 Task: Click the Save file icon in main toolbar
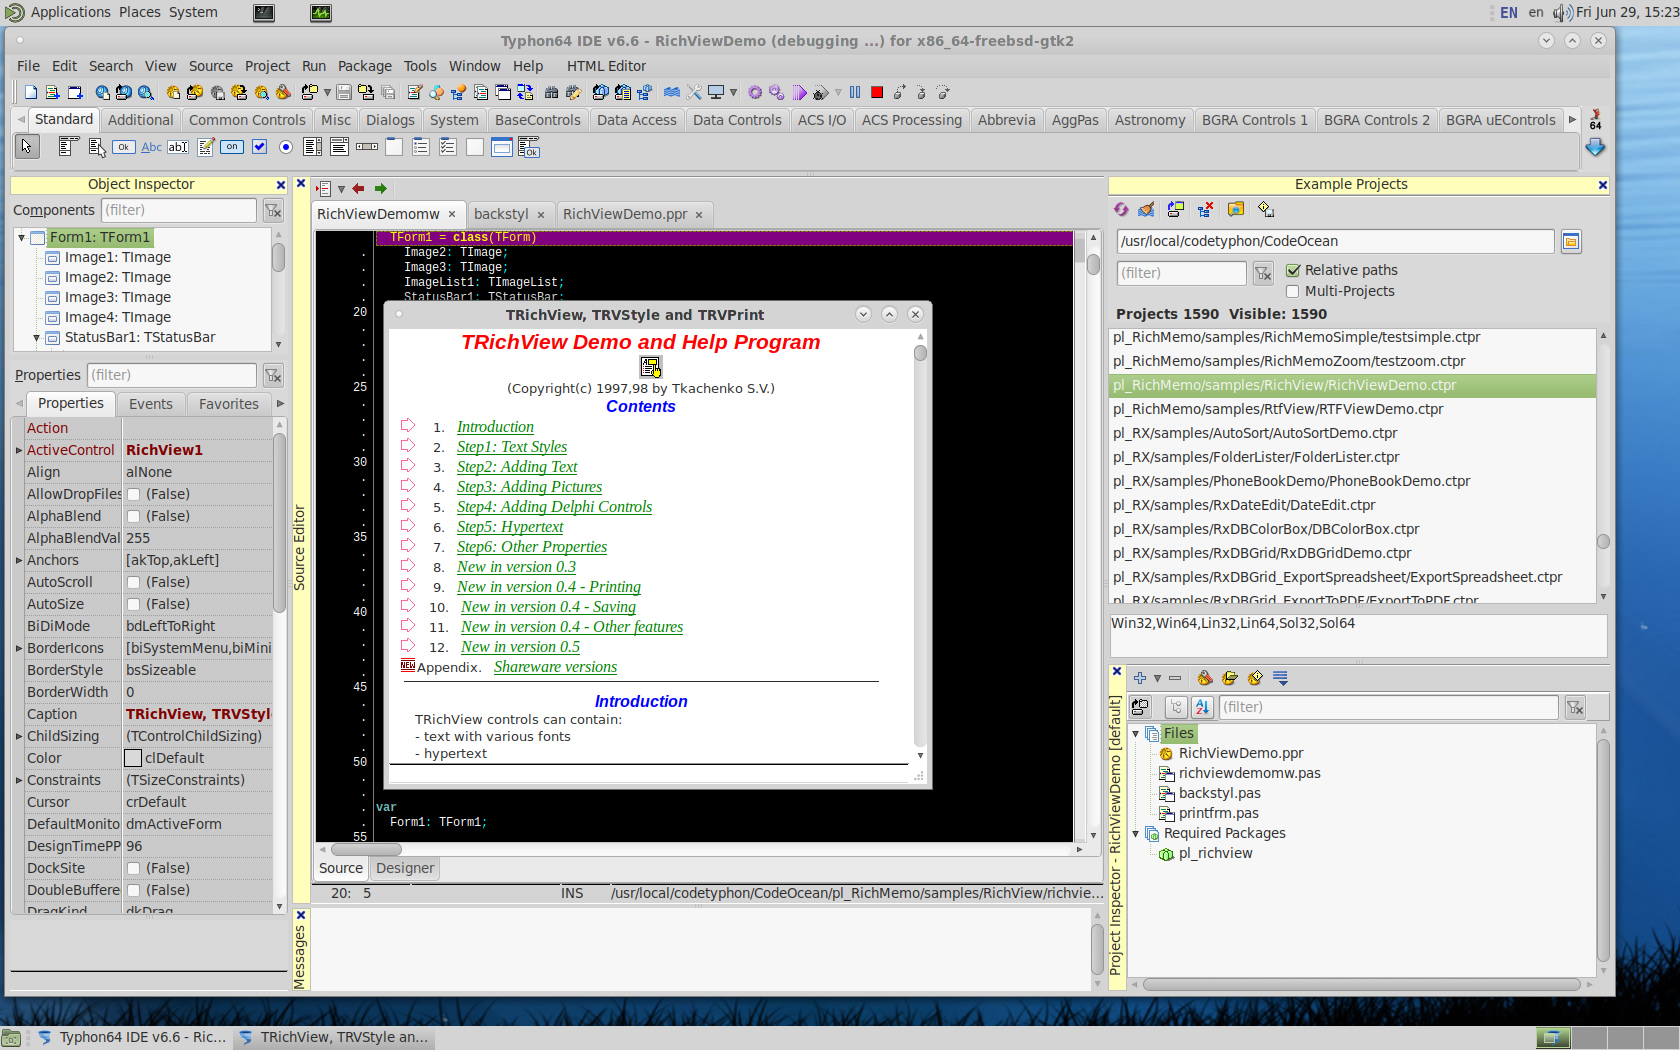[343, 92]
